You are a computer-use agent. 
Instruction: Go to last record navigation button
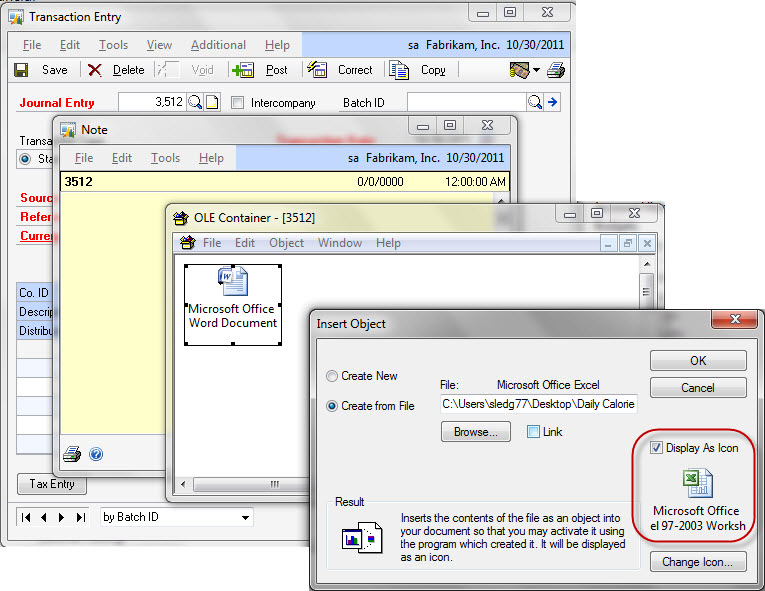pos(81,517)
